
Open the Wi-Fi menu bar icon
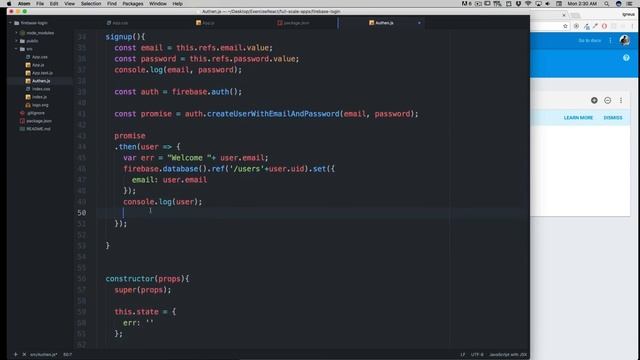(528, 4)
